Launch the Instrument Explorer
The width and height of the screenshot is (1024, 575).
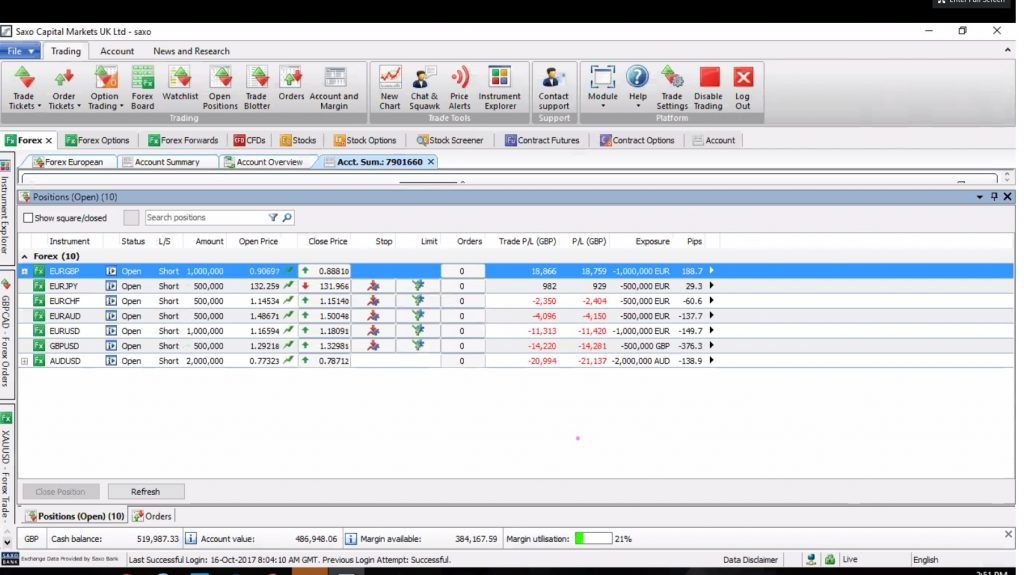[500, 88]
